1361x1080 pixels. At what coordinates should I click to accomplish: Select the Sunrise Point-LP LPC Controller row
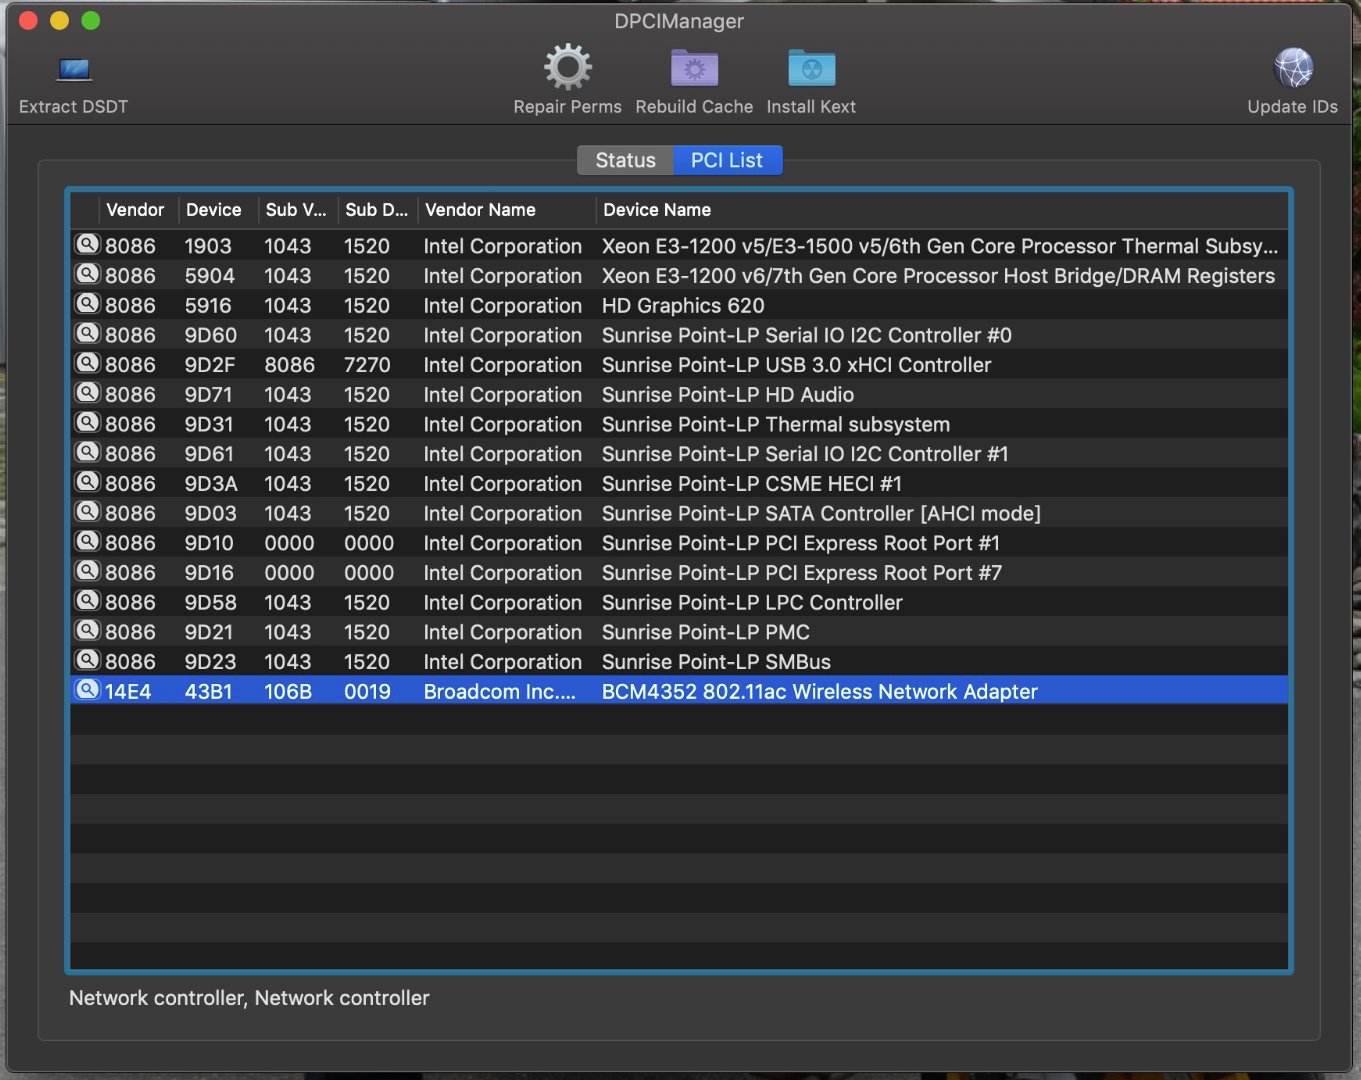[x=752, y=603]
